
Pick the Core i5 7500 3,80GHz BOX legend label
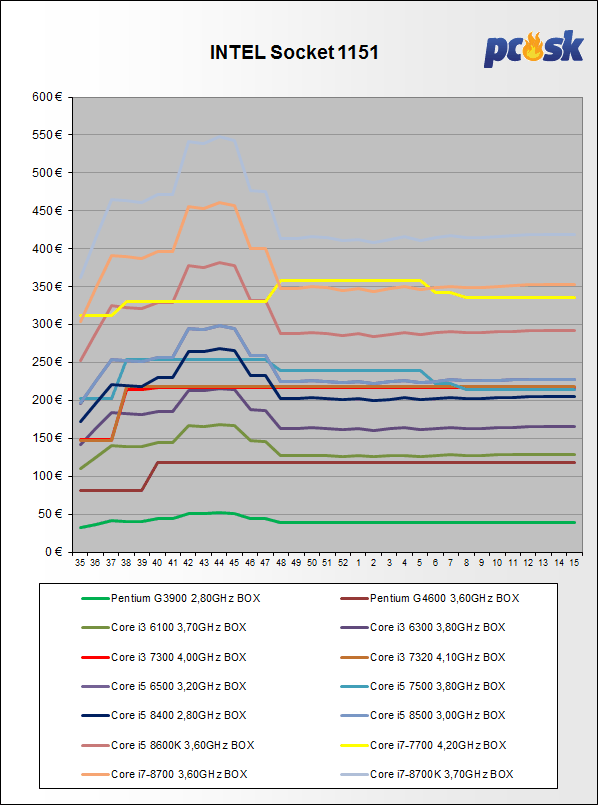point(438,686)
